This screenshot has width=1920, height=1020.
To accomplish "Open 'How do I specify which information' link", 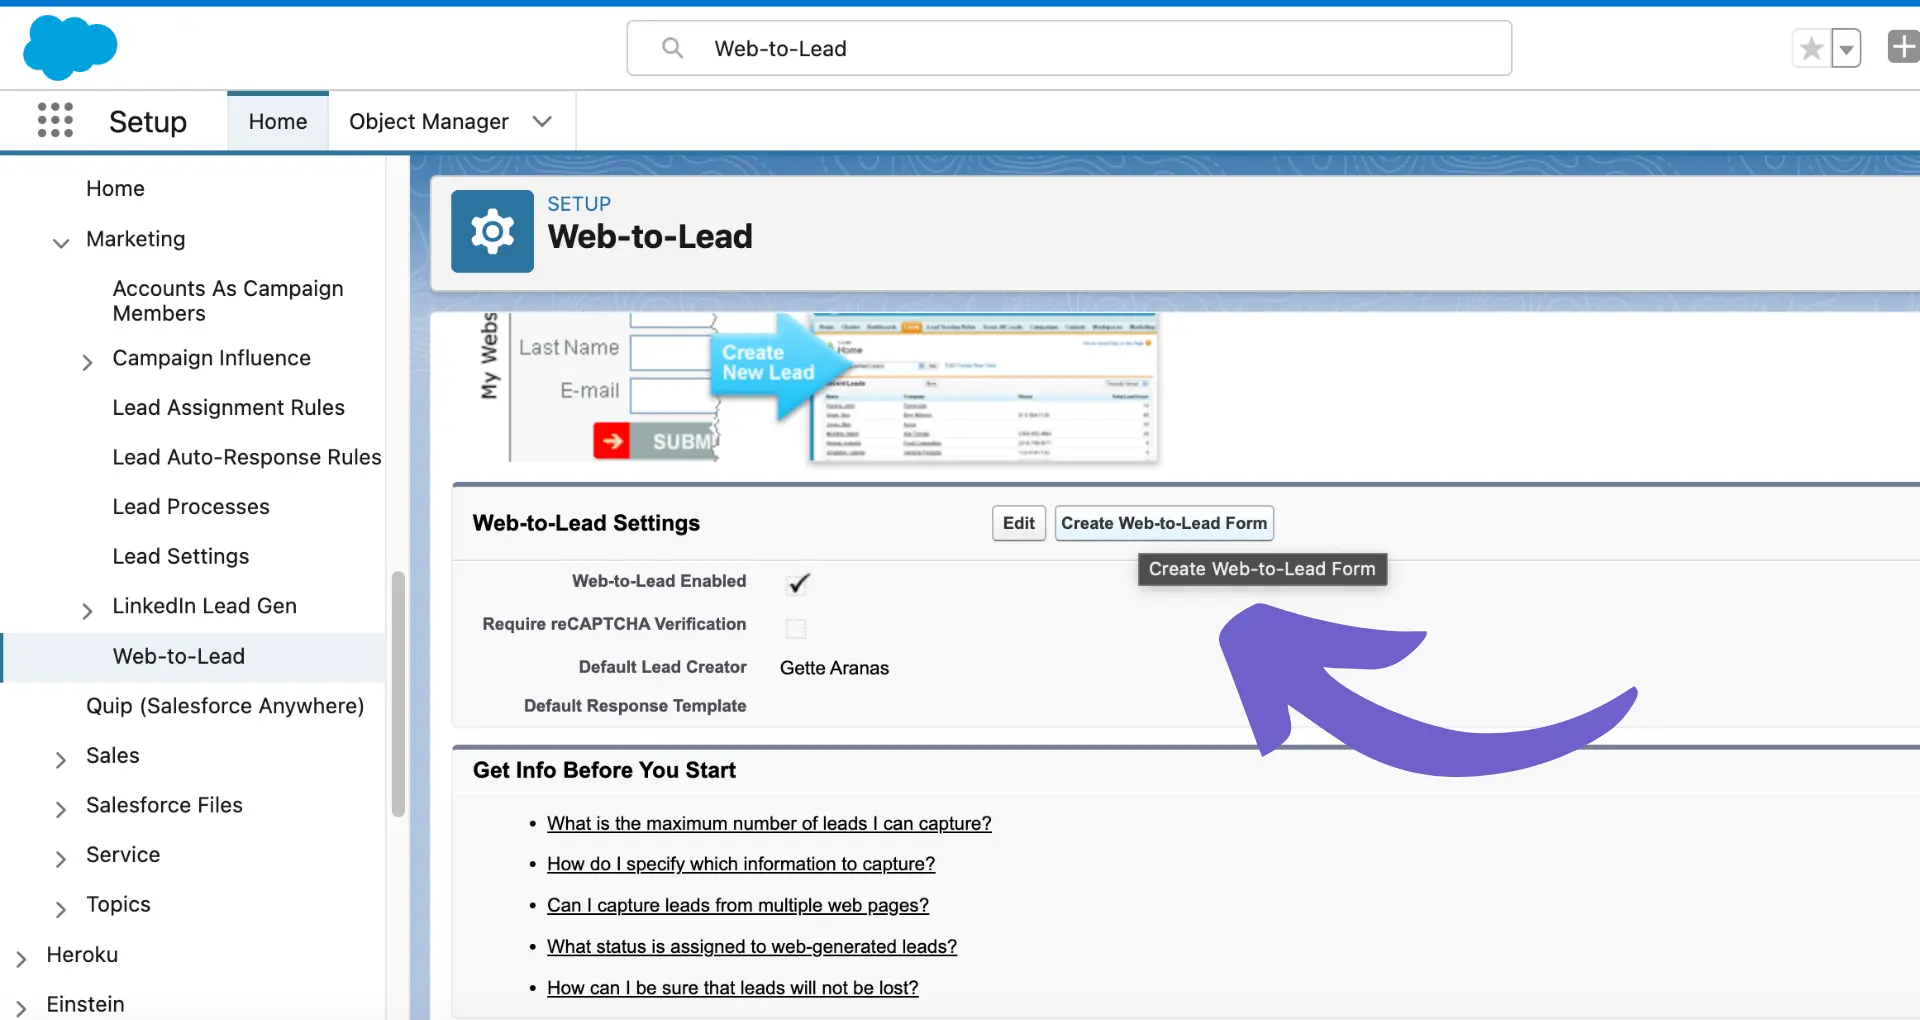I will click(x=741, y=864).
